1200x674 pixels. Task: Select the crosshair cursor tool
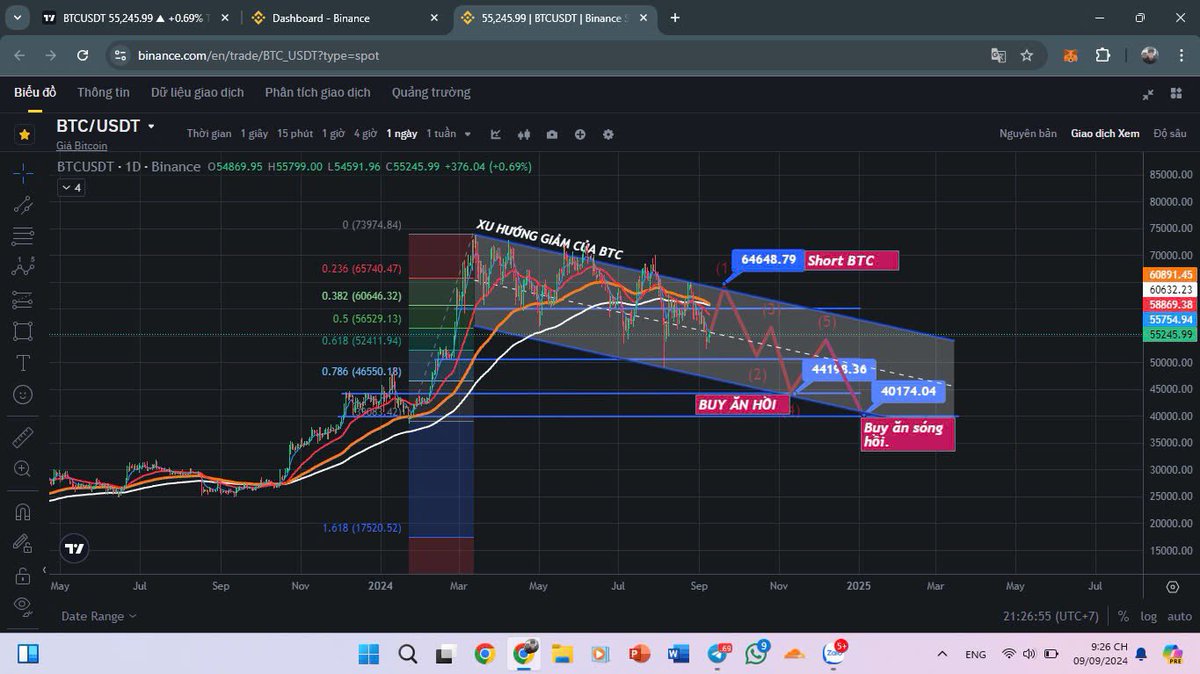[24, 172]
